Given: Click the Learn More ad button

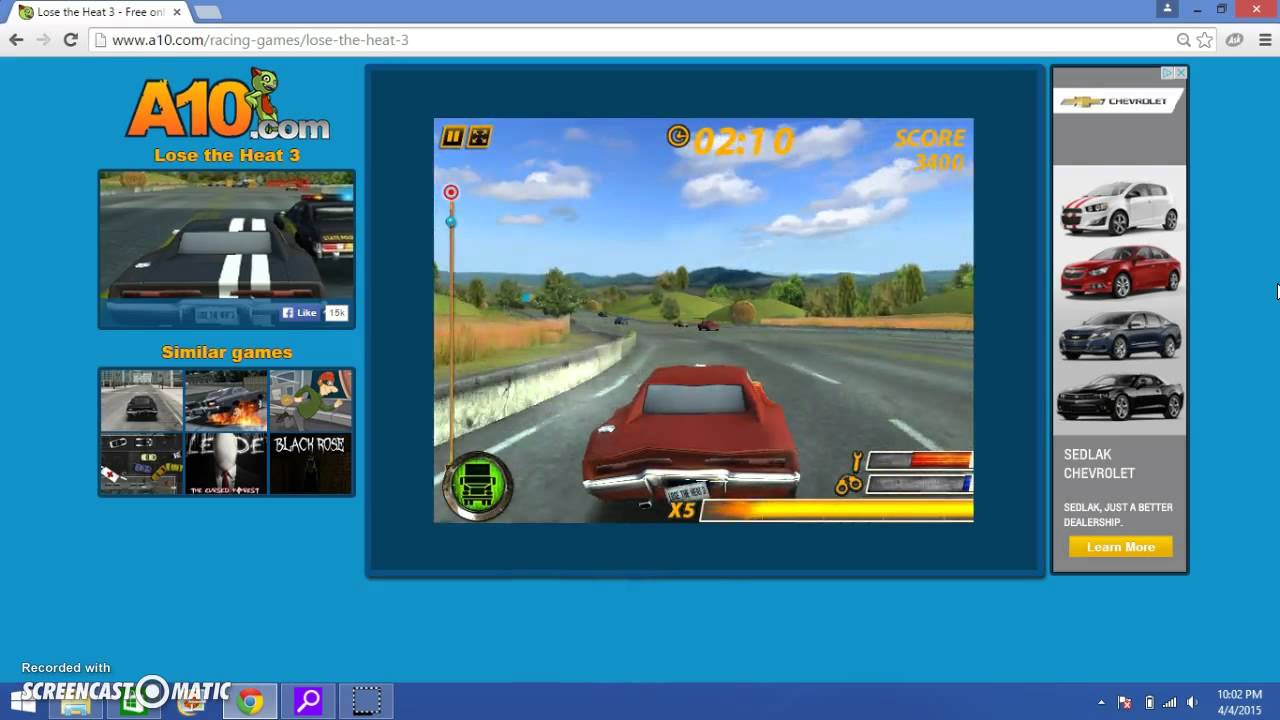Looking at the screenshot, I should 1120,547.
